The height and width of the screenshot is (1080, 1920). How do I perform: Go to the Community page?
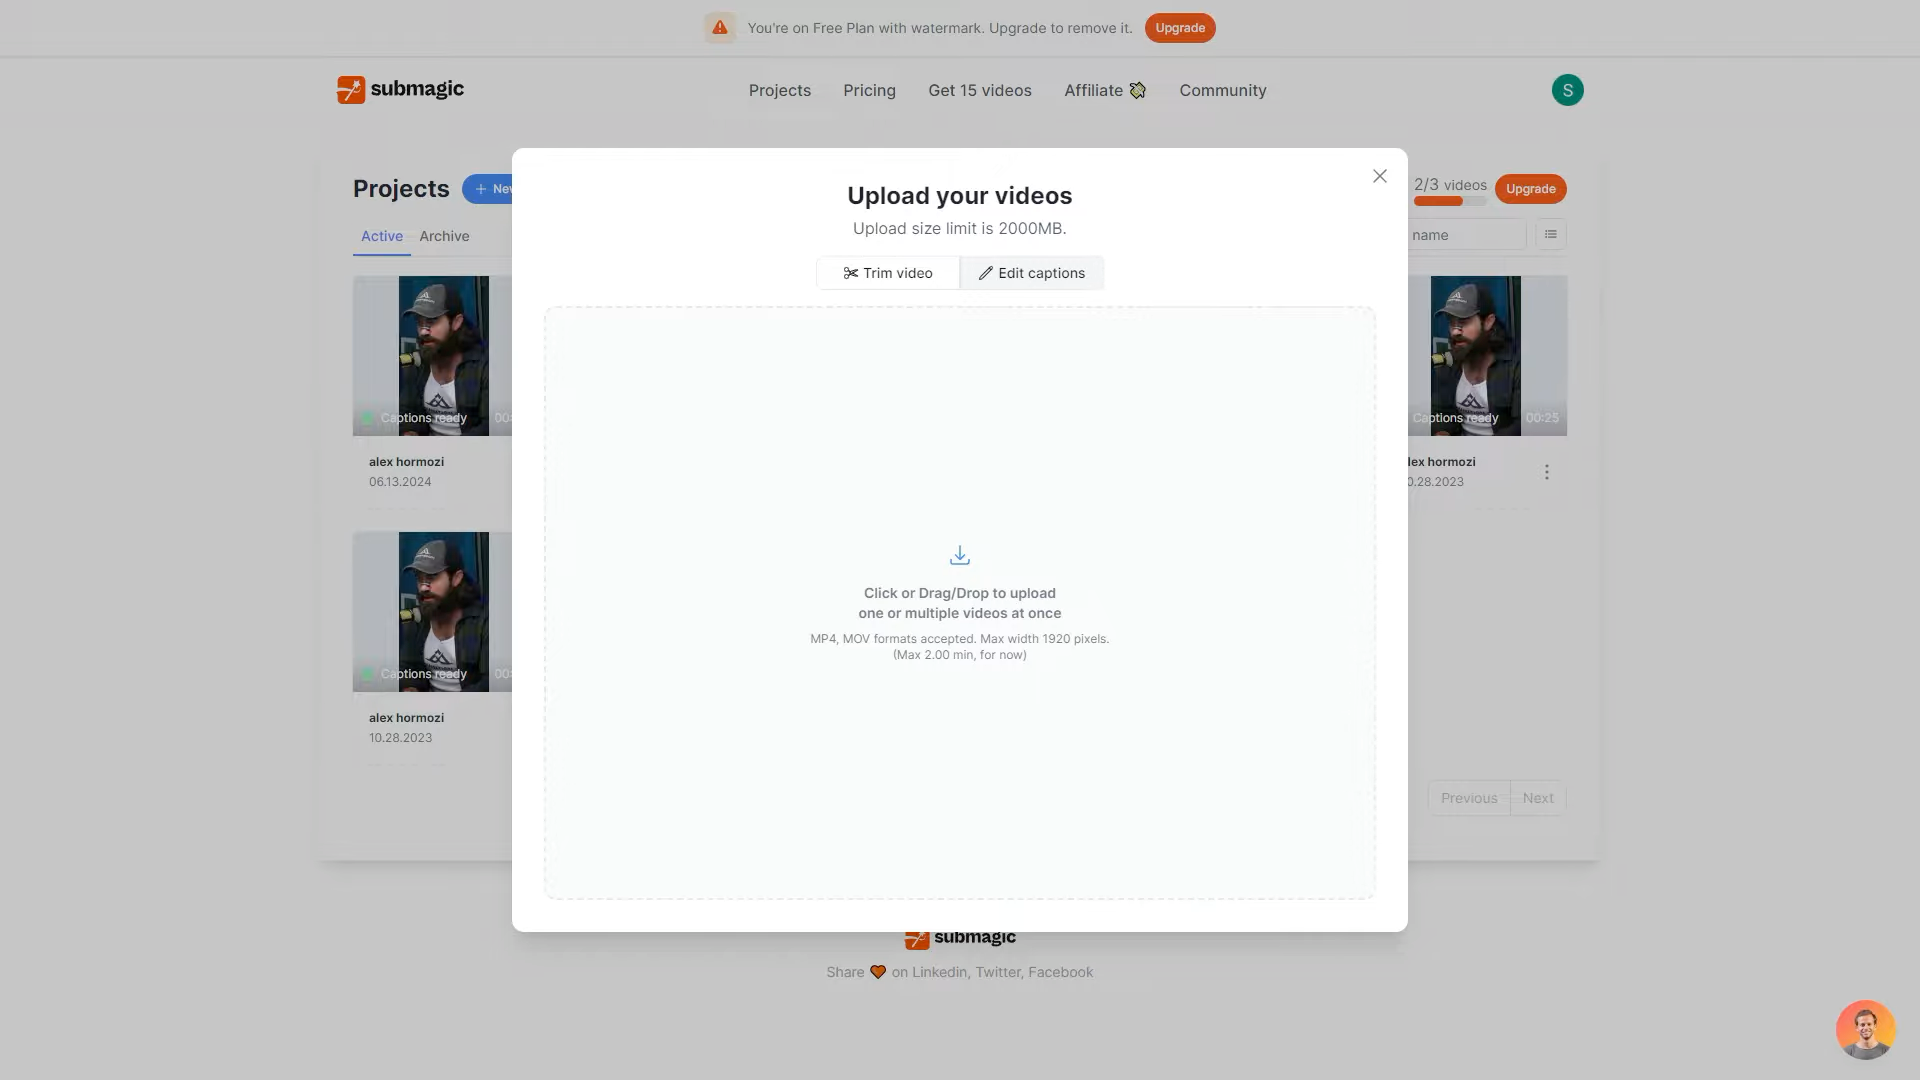[1222, 90]
